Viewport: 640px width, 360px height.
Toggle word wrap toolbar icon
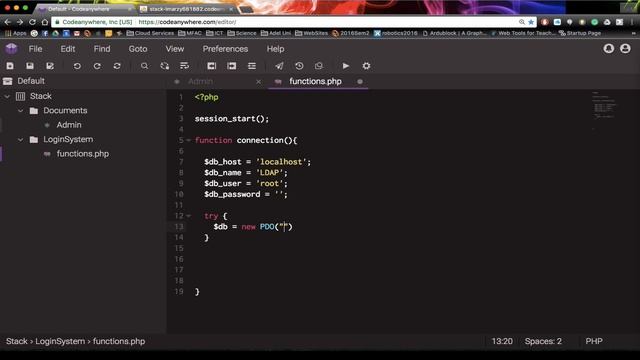click(x=184, y=66)
